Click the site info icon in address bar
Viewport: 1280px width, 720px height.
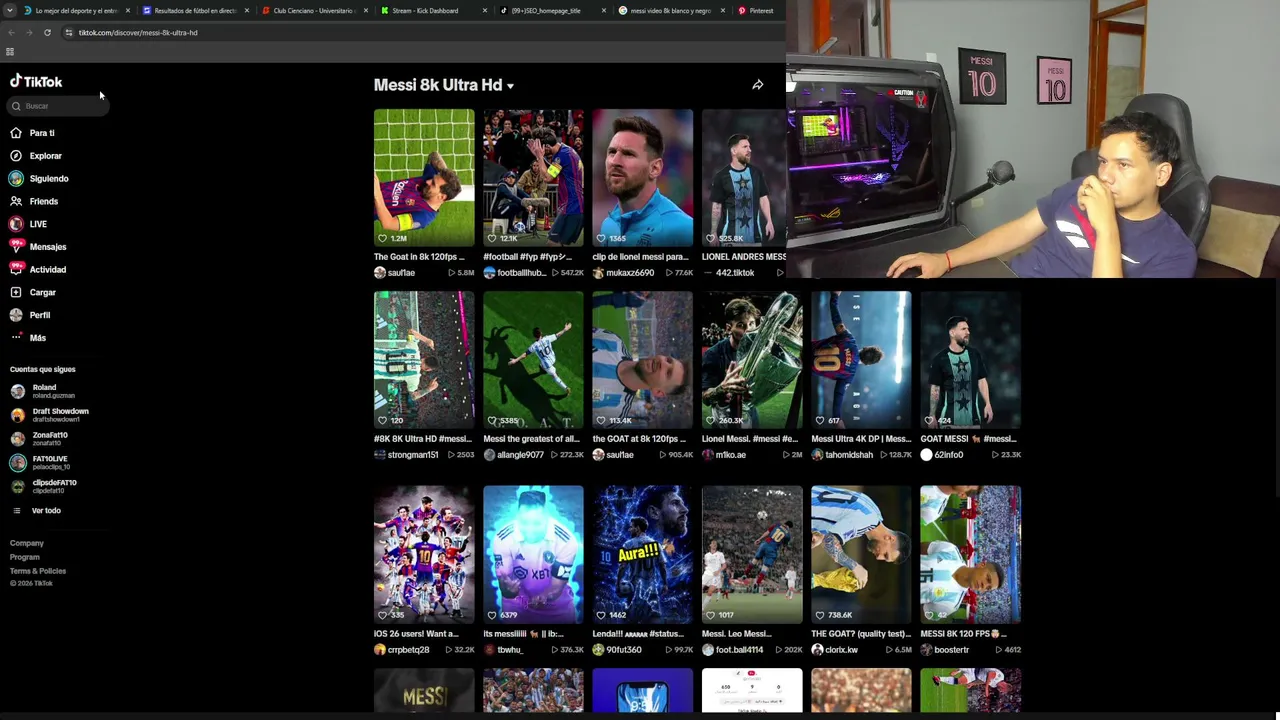(x=68, y=33)
